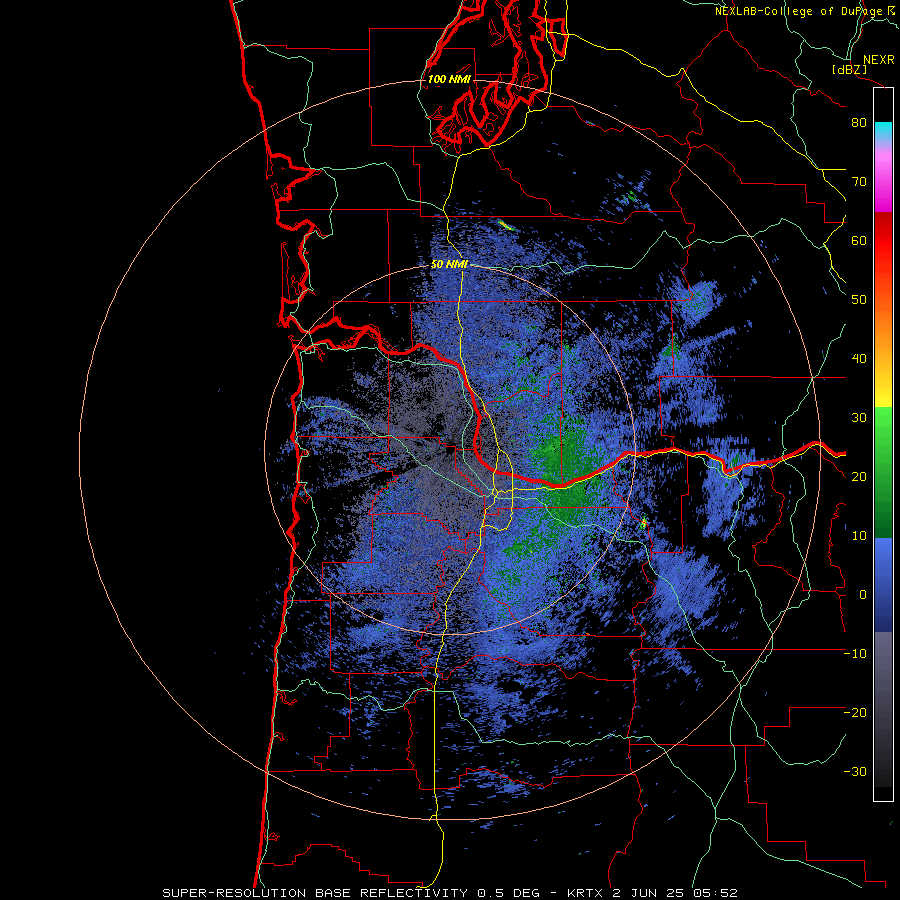Click the 100 NMI range ring label
The image size is (900, 900).
pyautogui.click(x=449, y=79)
